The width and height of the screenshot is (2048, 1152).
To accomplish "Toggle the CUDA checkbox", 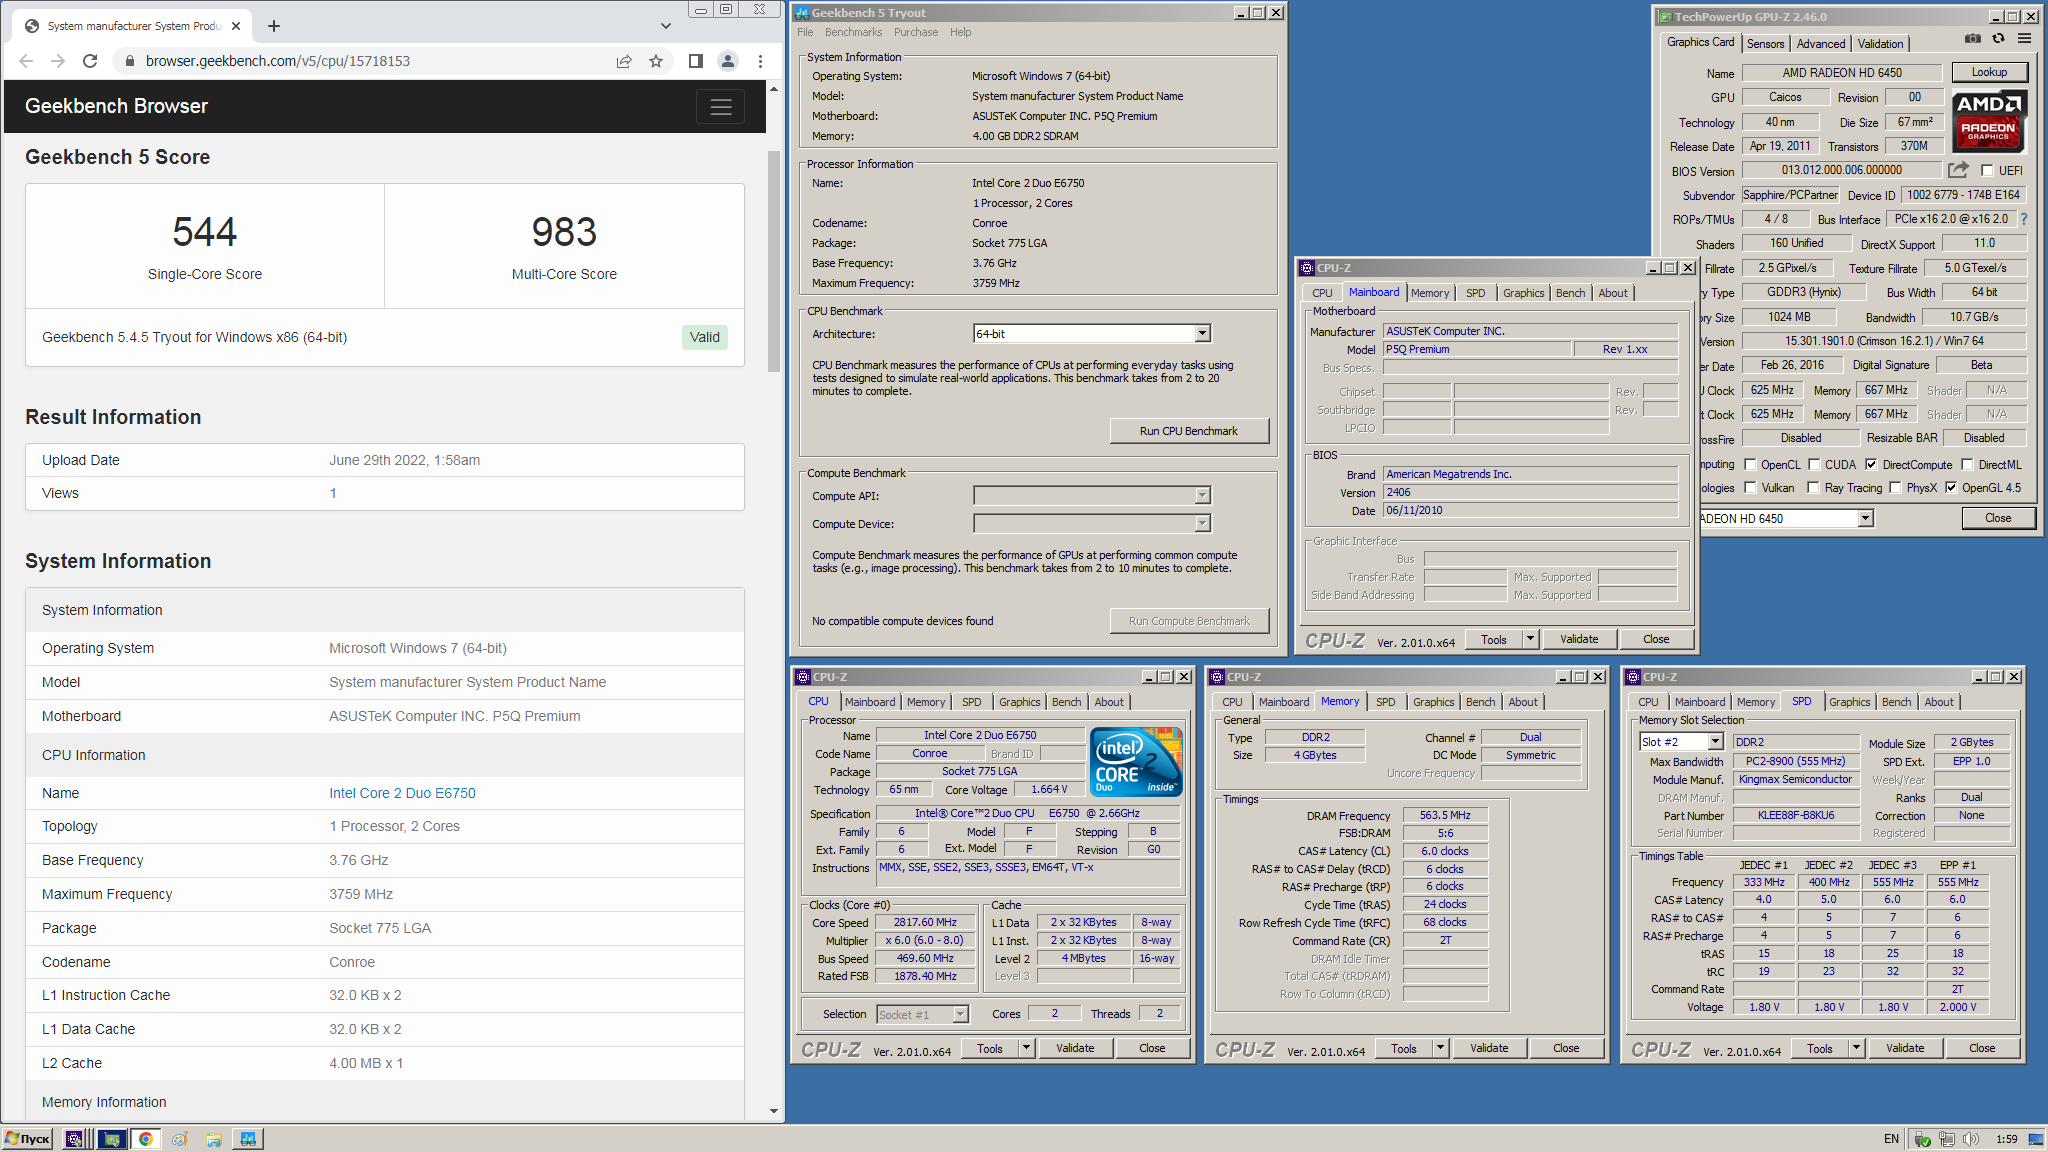I will (1814, 465).
